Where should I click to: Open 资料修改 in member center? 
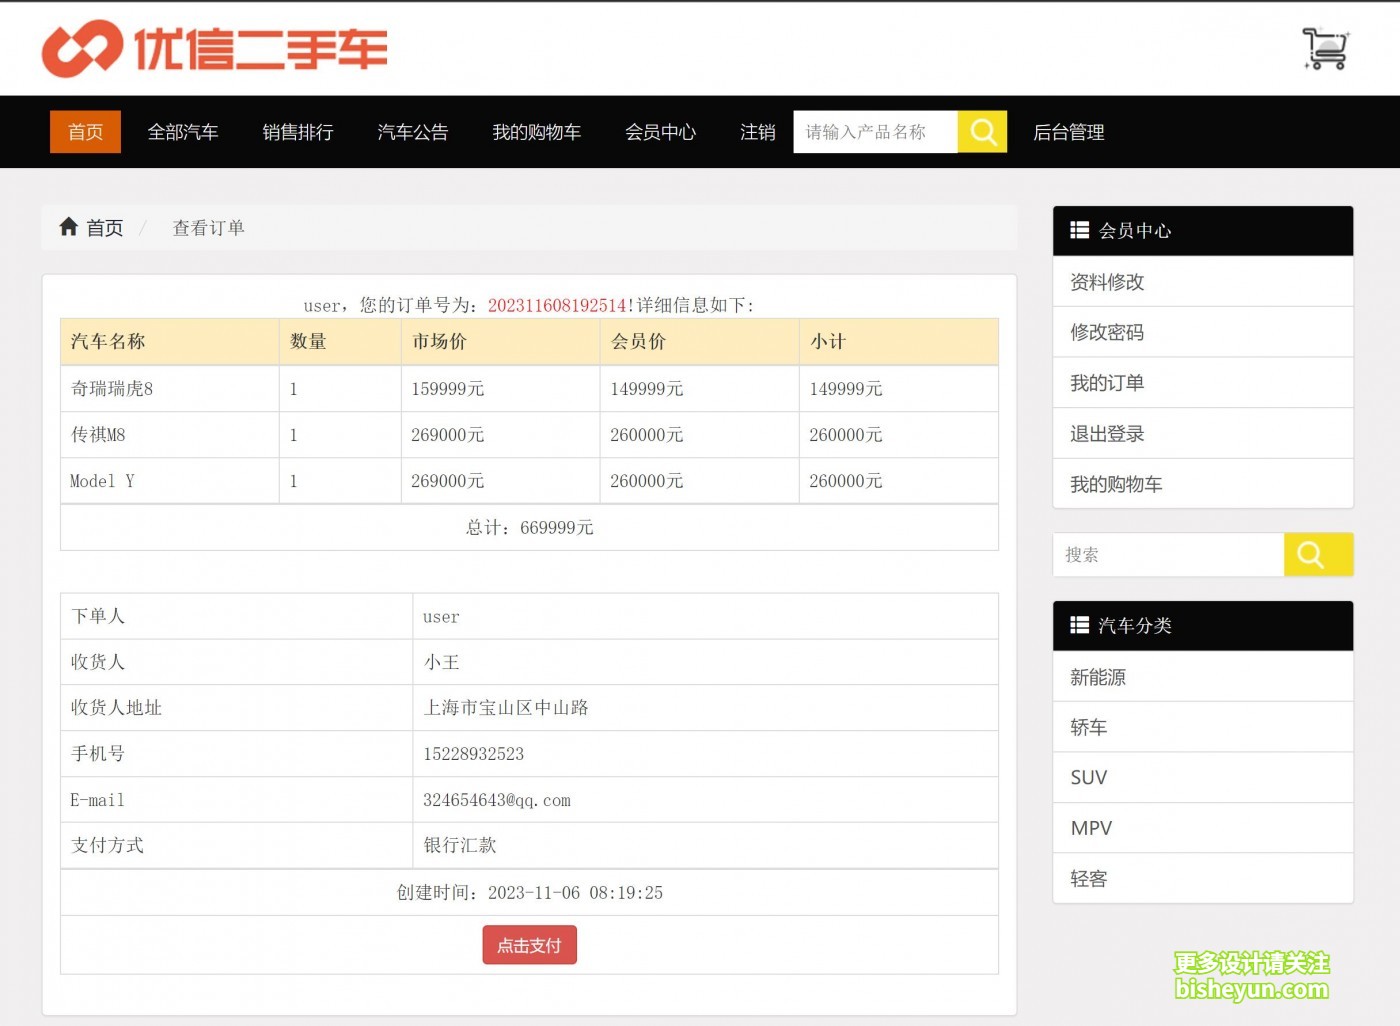pos(1107,282)
